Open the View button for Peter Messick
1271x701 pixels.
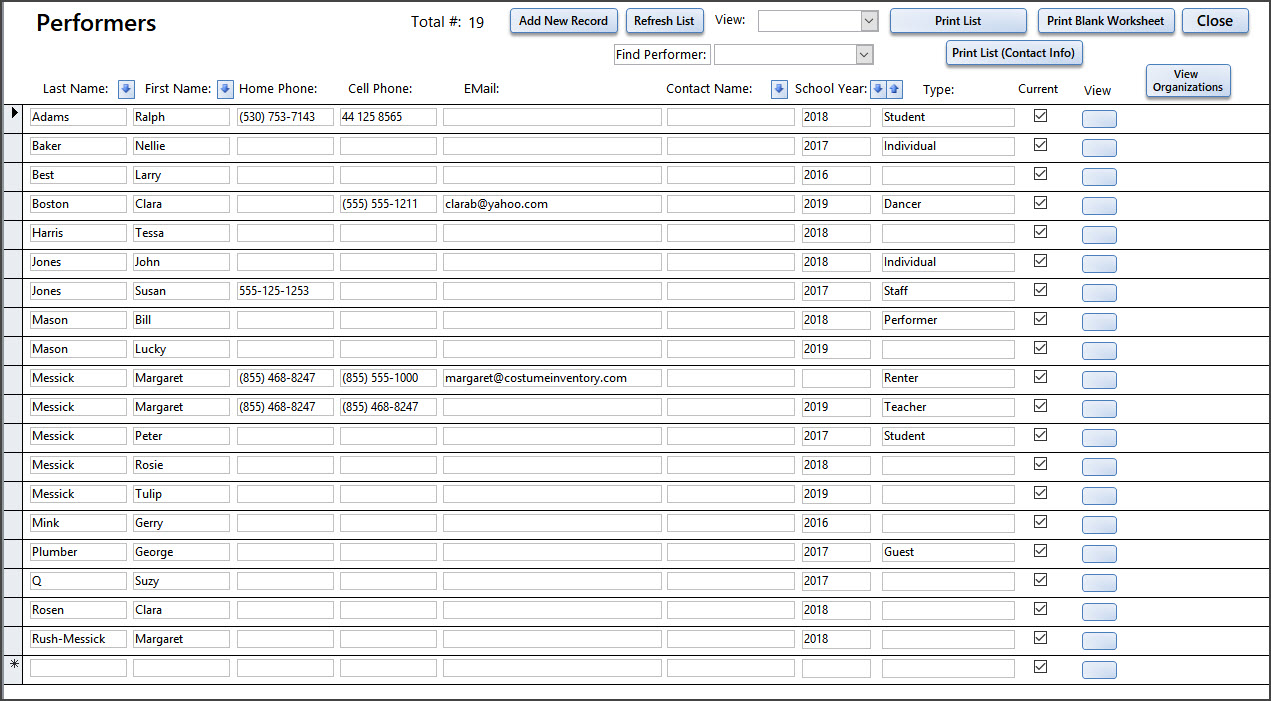(1099, 438)
